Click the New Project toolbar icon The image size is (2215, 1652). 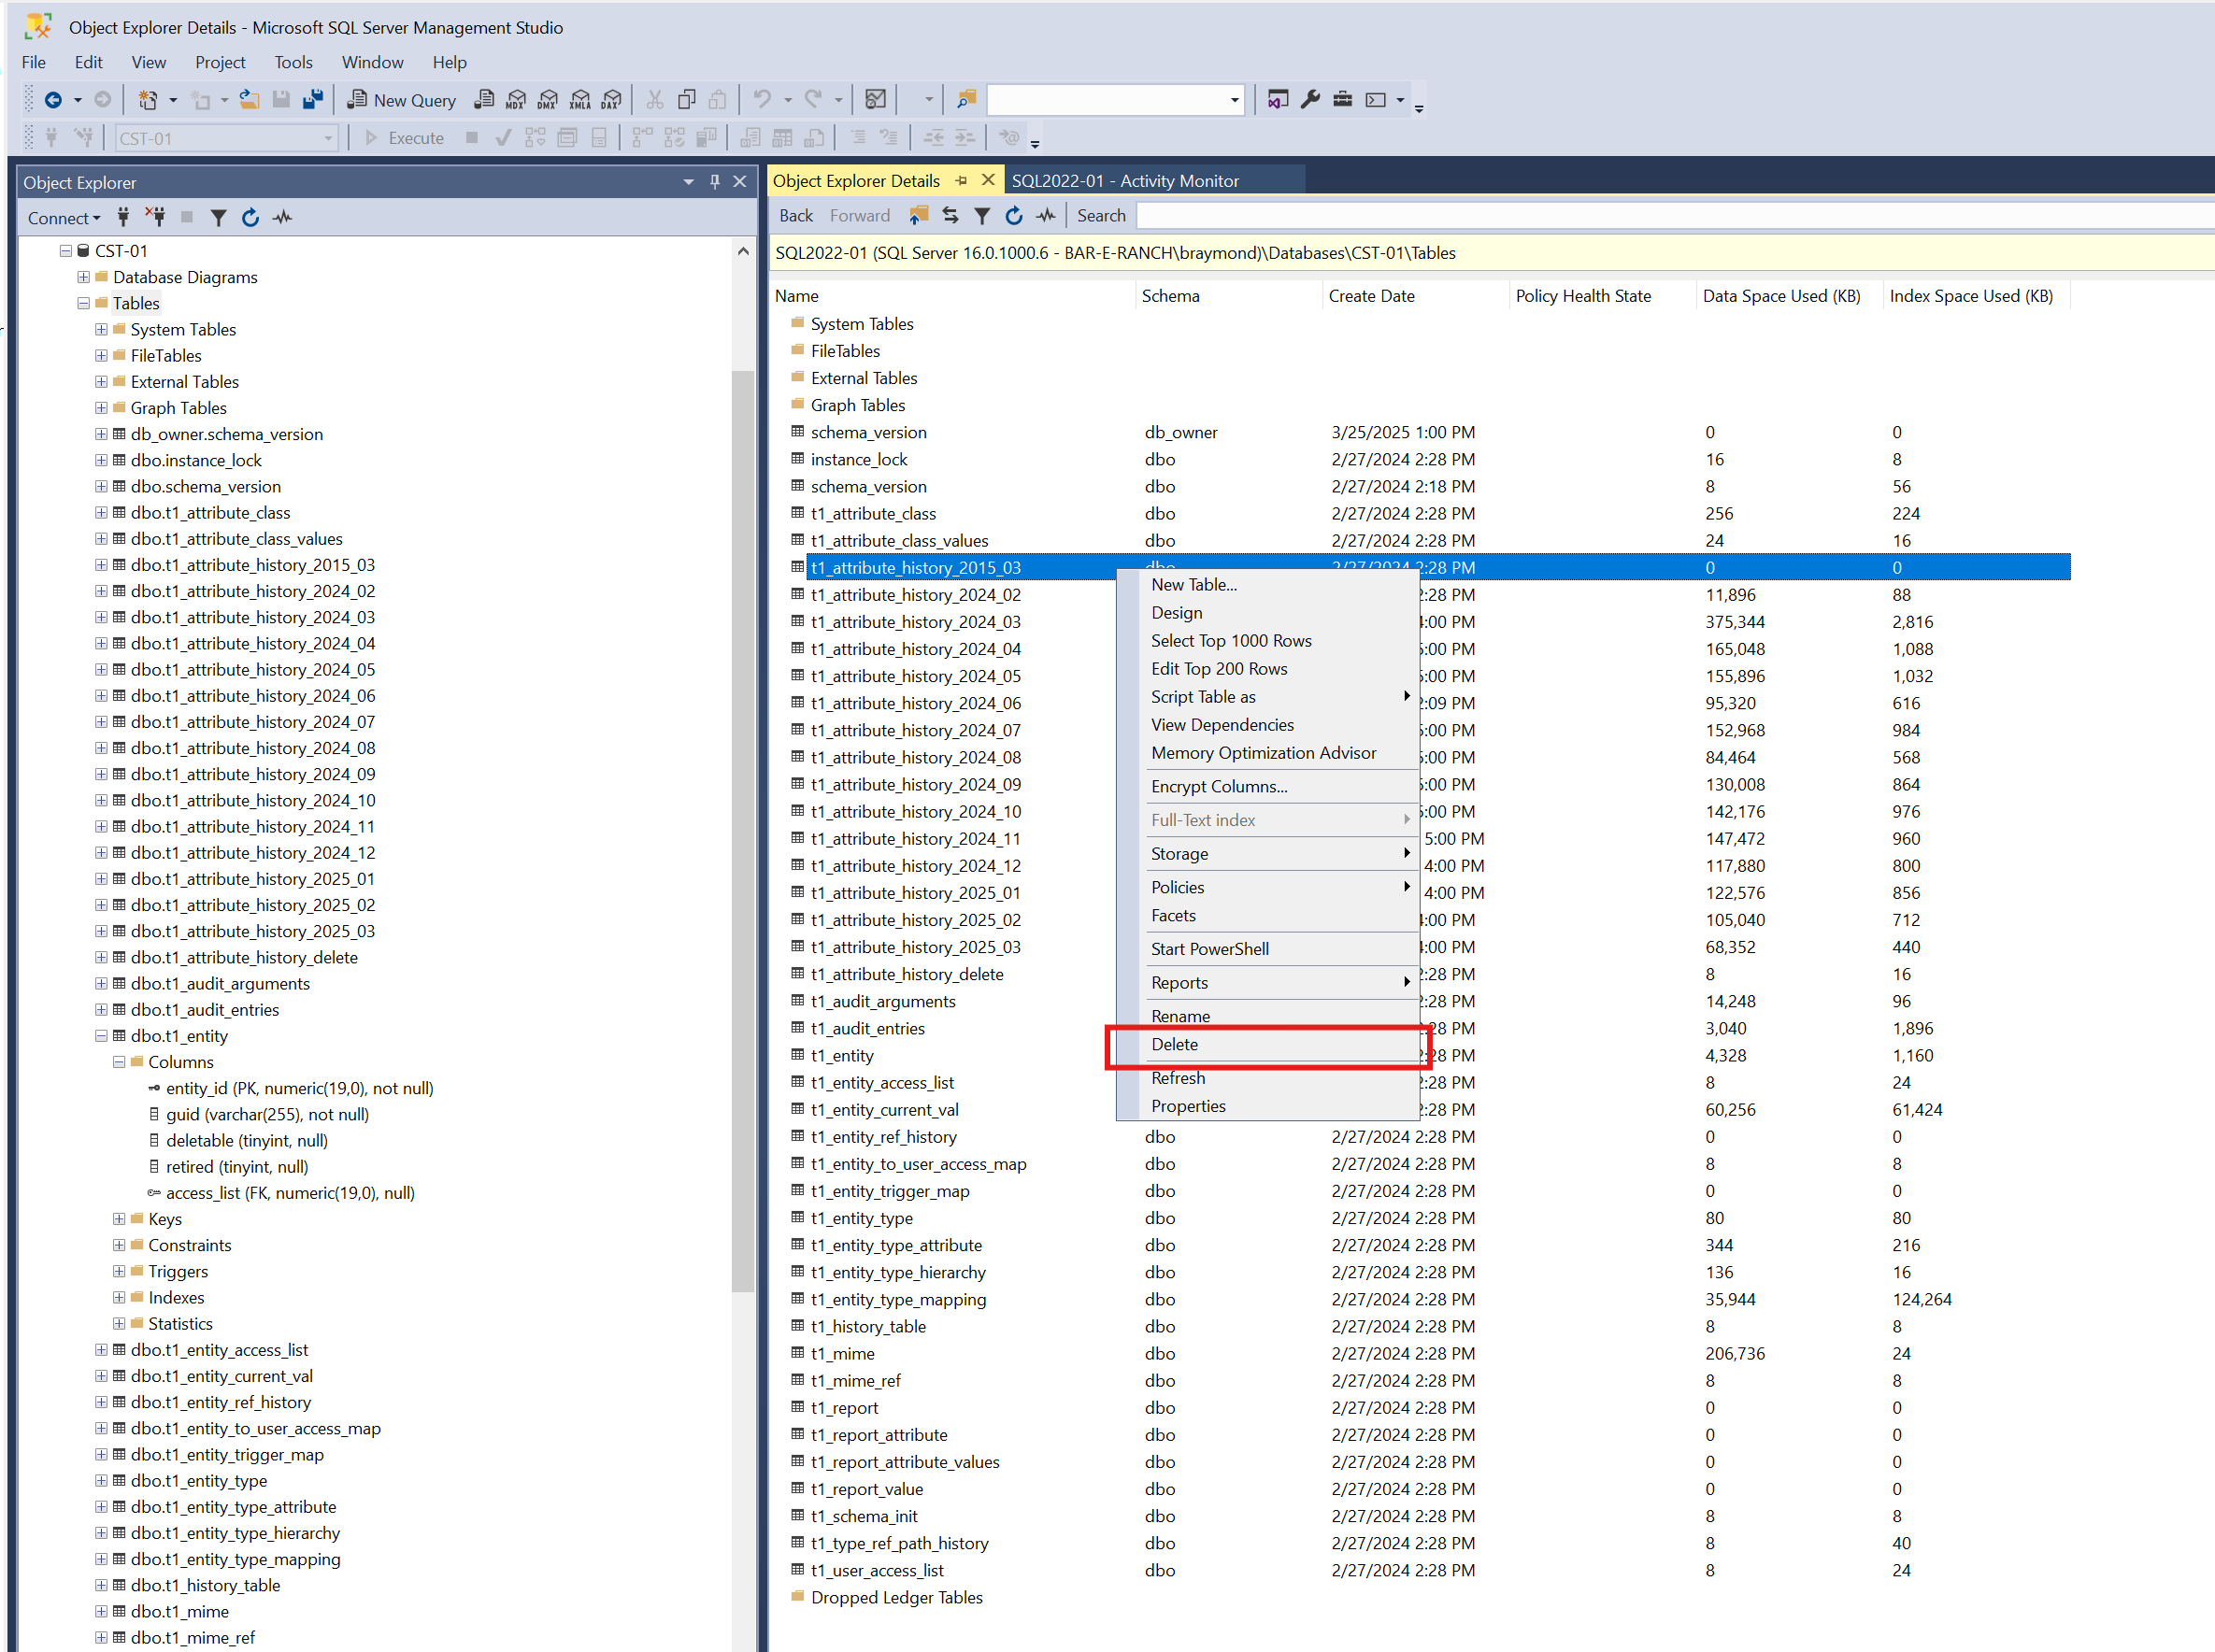(x=148, y=99)
